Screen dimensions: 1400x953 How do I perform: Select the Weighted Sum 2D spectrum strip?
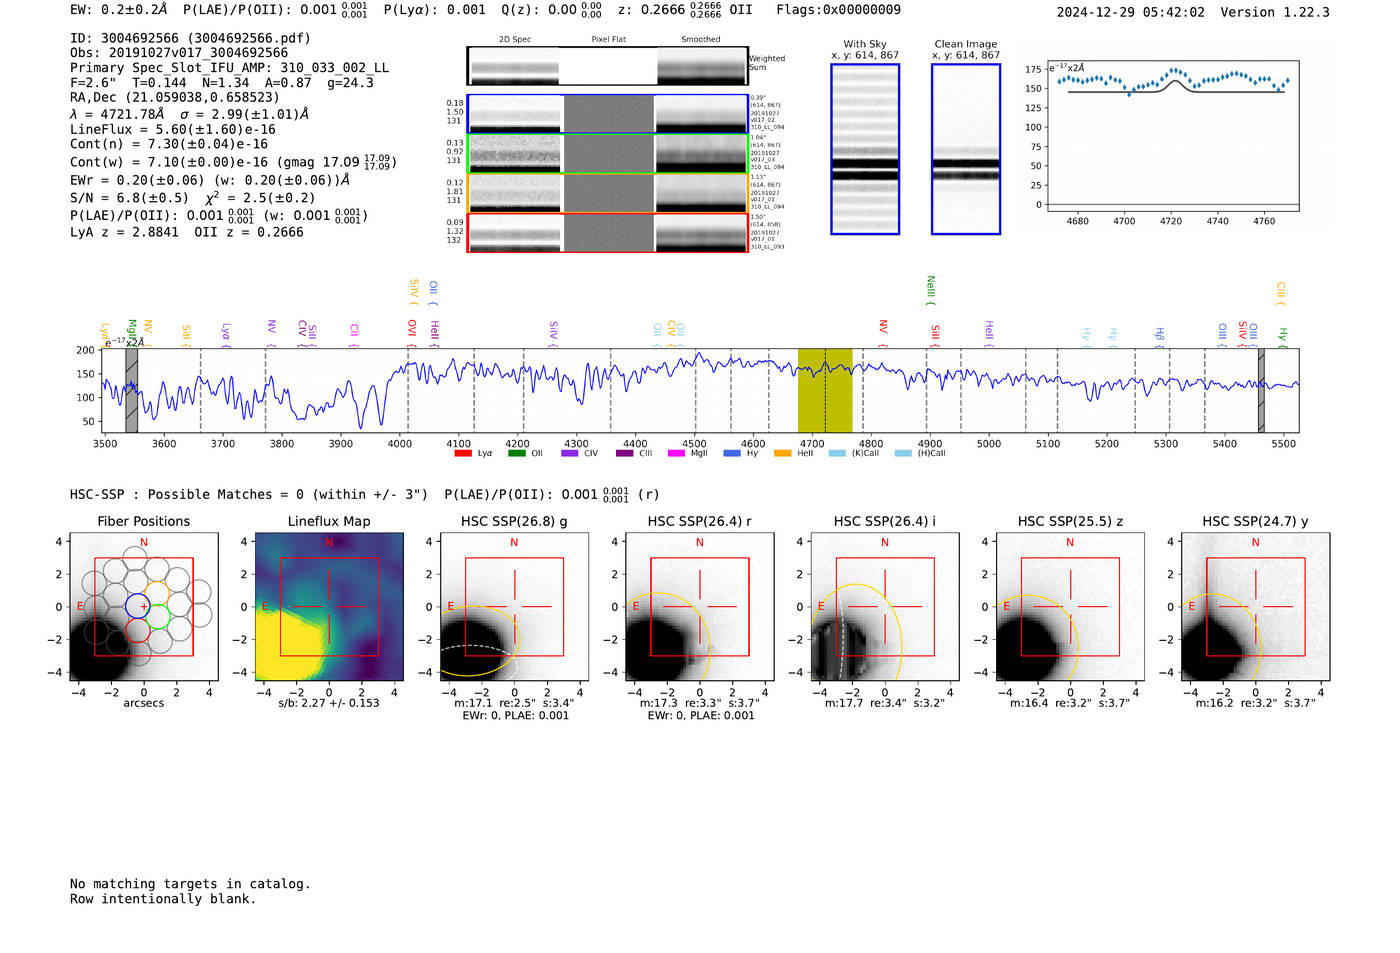(x=607, y=66)
